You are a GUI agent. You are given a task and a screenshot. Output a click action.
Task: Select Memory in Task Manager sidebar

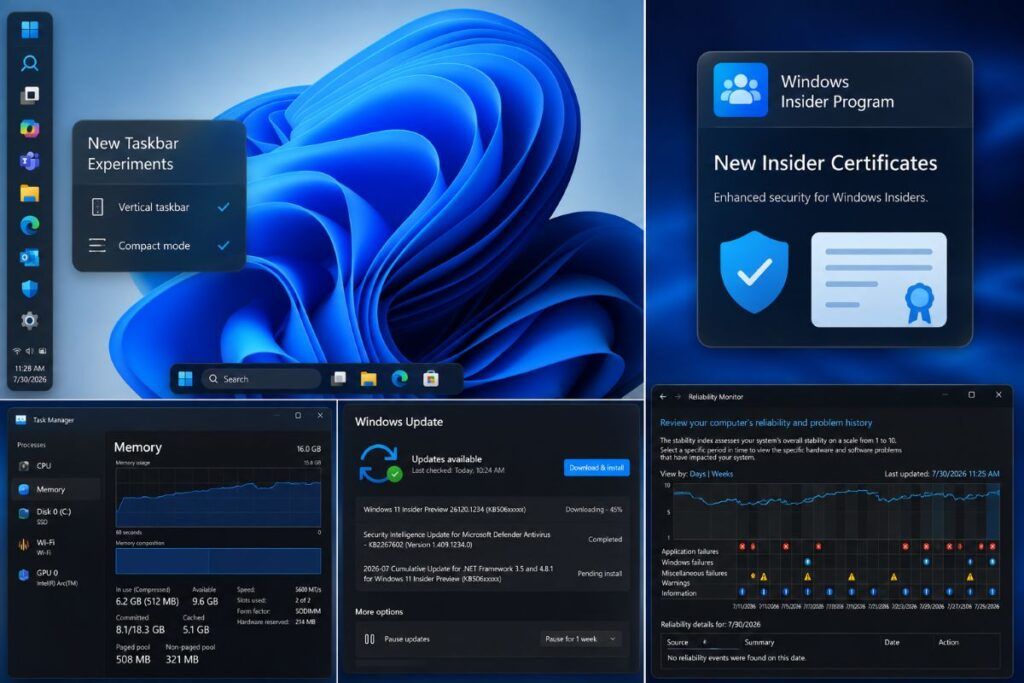pyautogui.click(x=56, y=489)
